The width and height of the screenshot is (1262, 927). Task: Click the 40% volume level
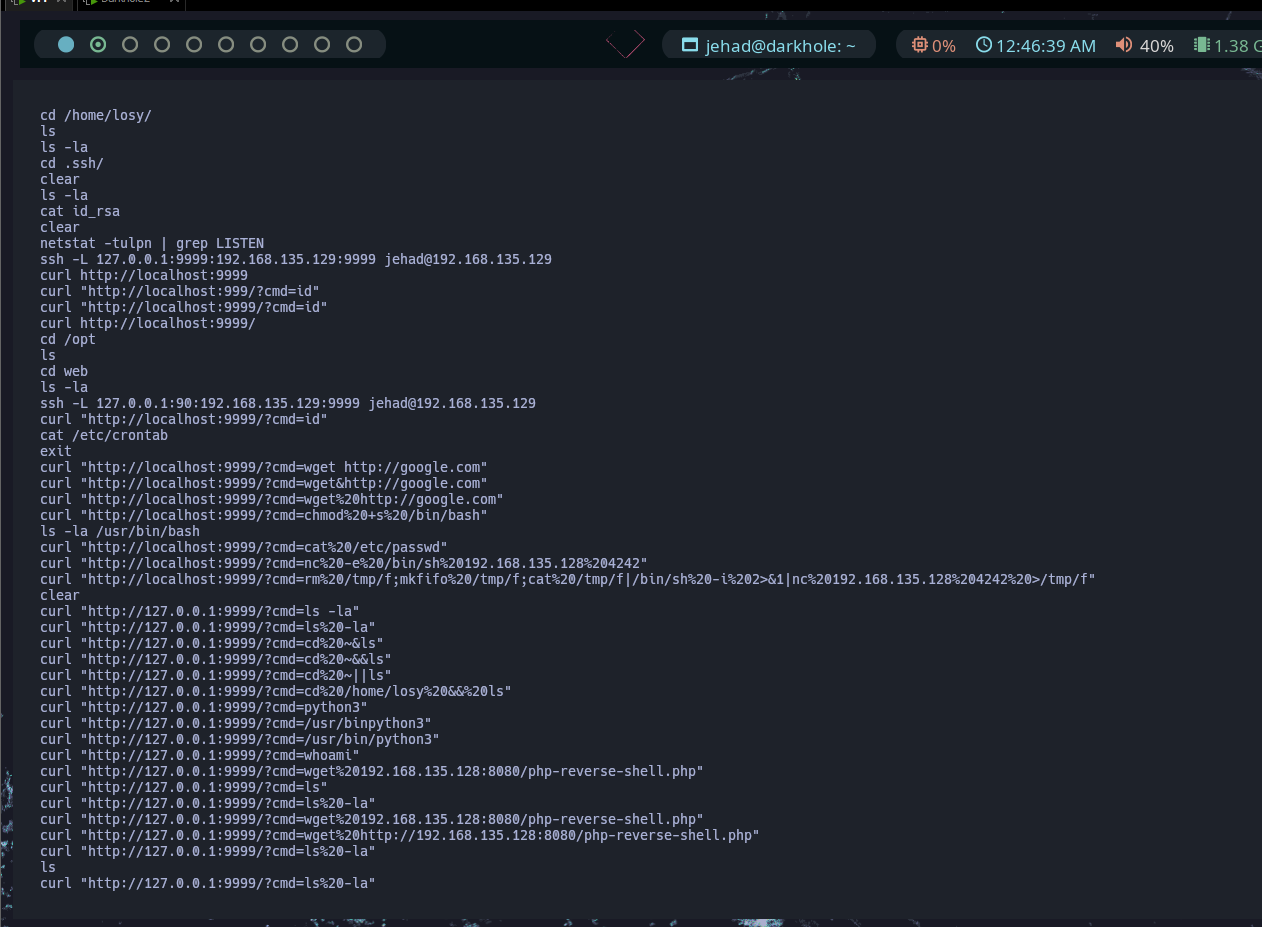click(1157, 46)
